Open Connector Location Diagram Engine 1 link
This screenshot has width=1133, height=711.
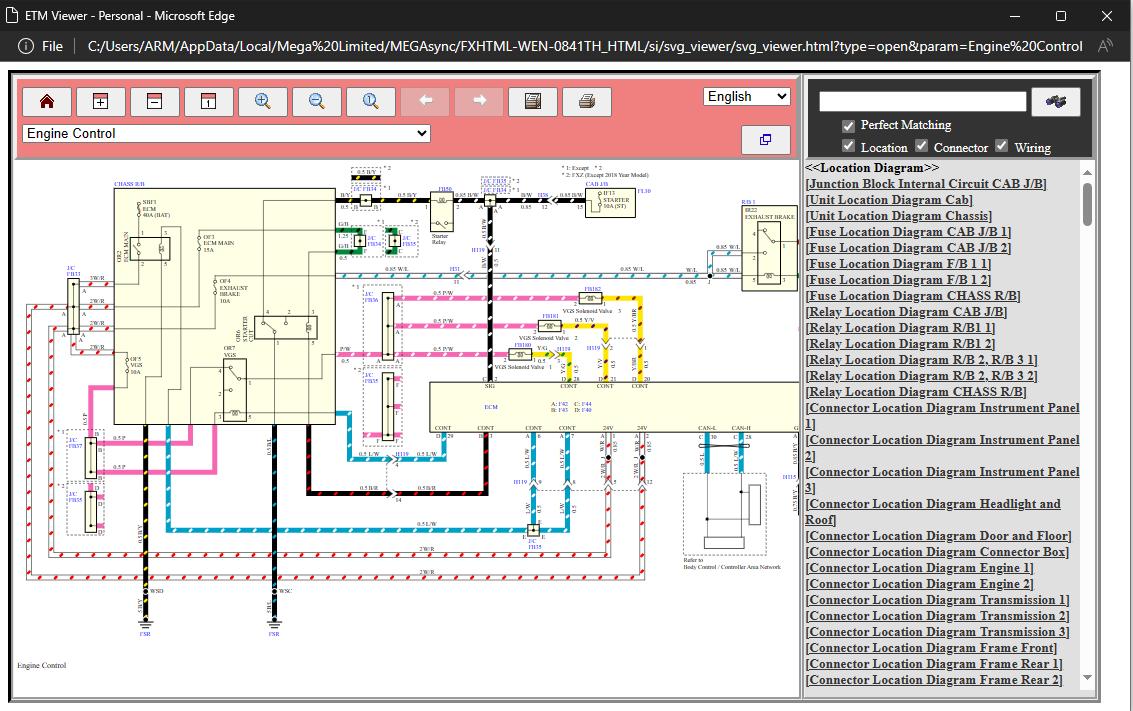pos(919,568)
